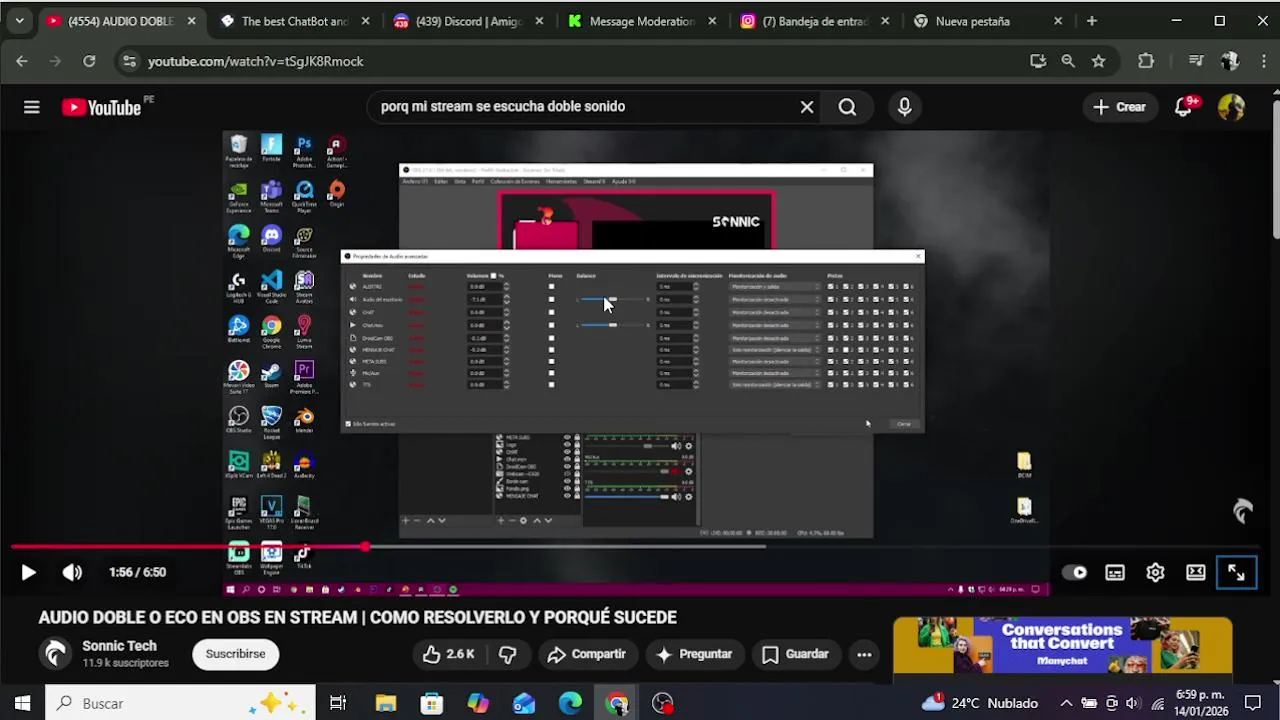
Task: Open the zoom level magnifier icon
Action: click(x=1068, y=61)
